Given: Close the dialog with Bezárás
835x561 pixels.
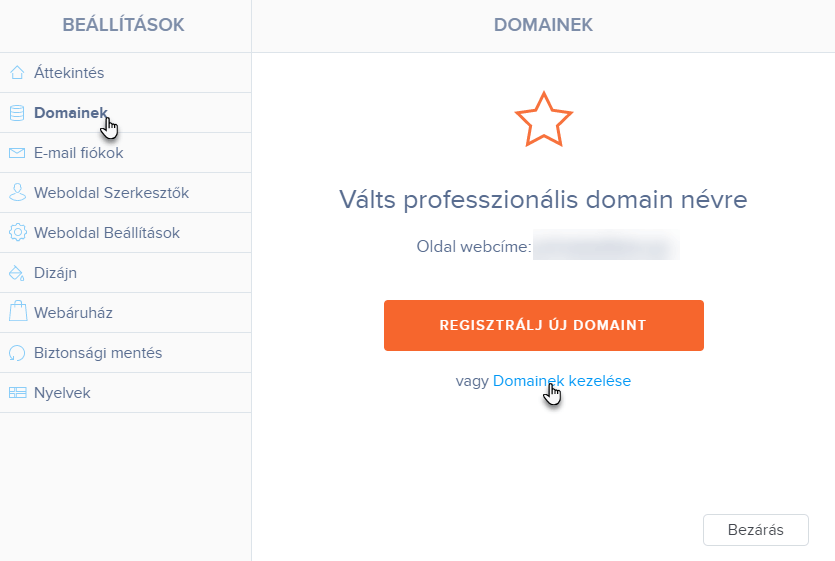Looking at the screenshot, I should (756, 530).
